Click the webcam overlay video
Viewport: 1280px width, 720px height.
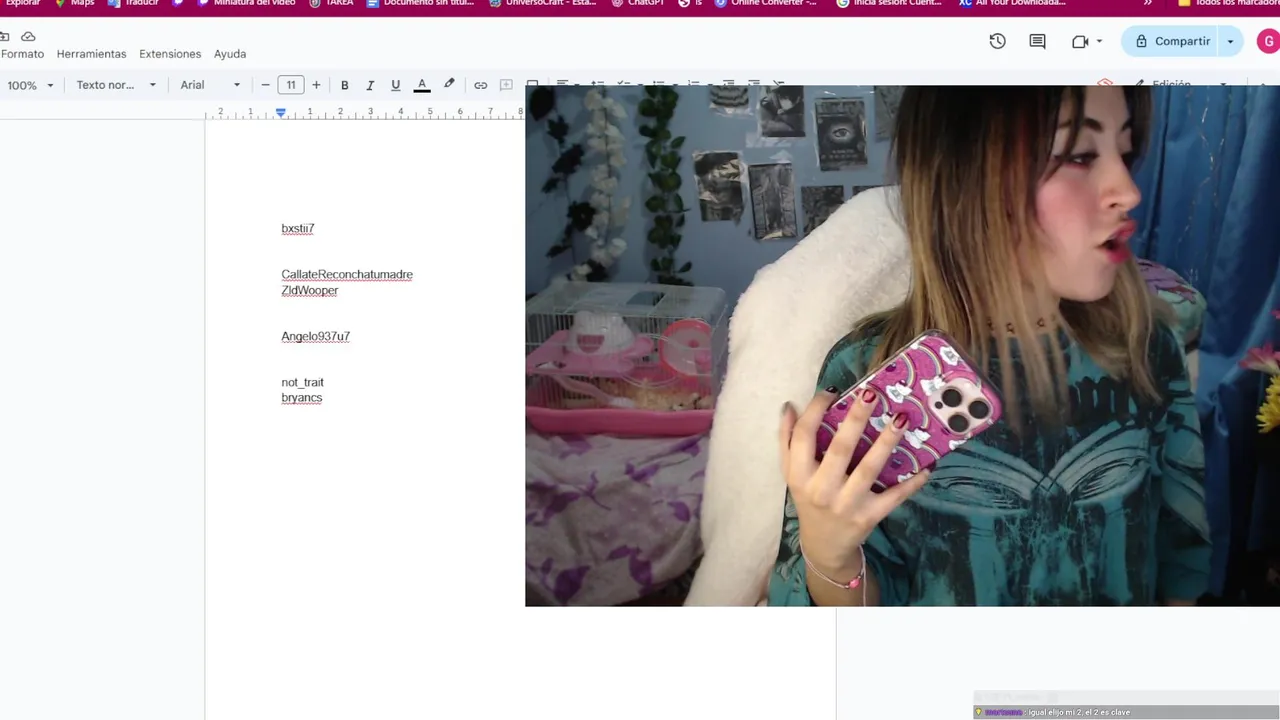[902, 346]
